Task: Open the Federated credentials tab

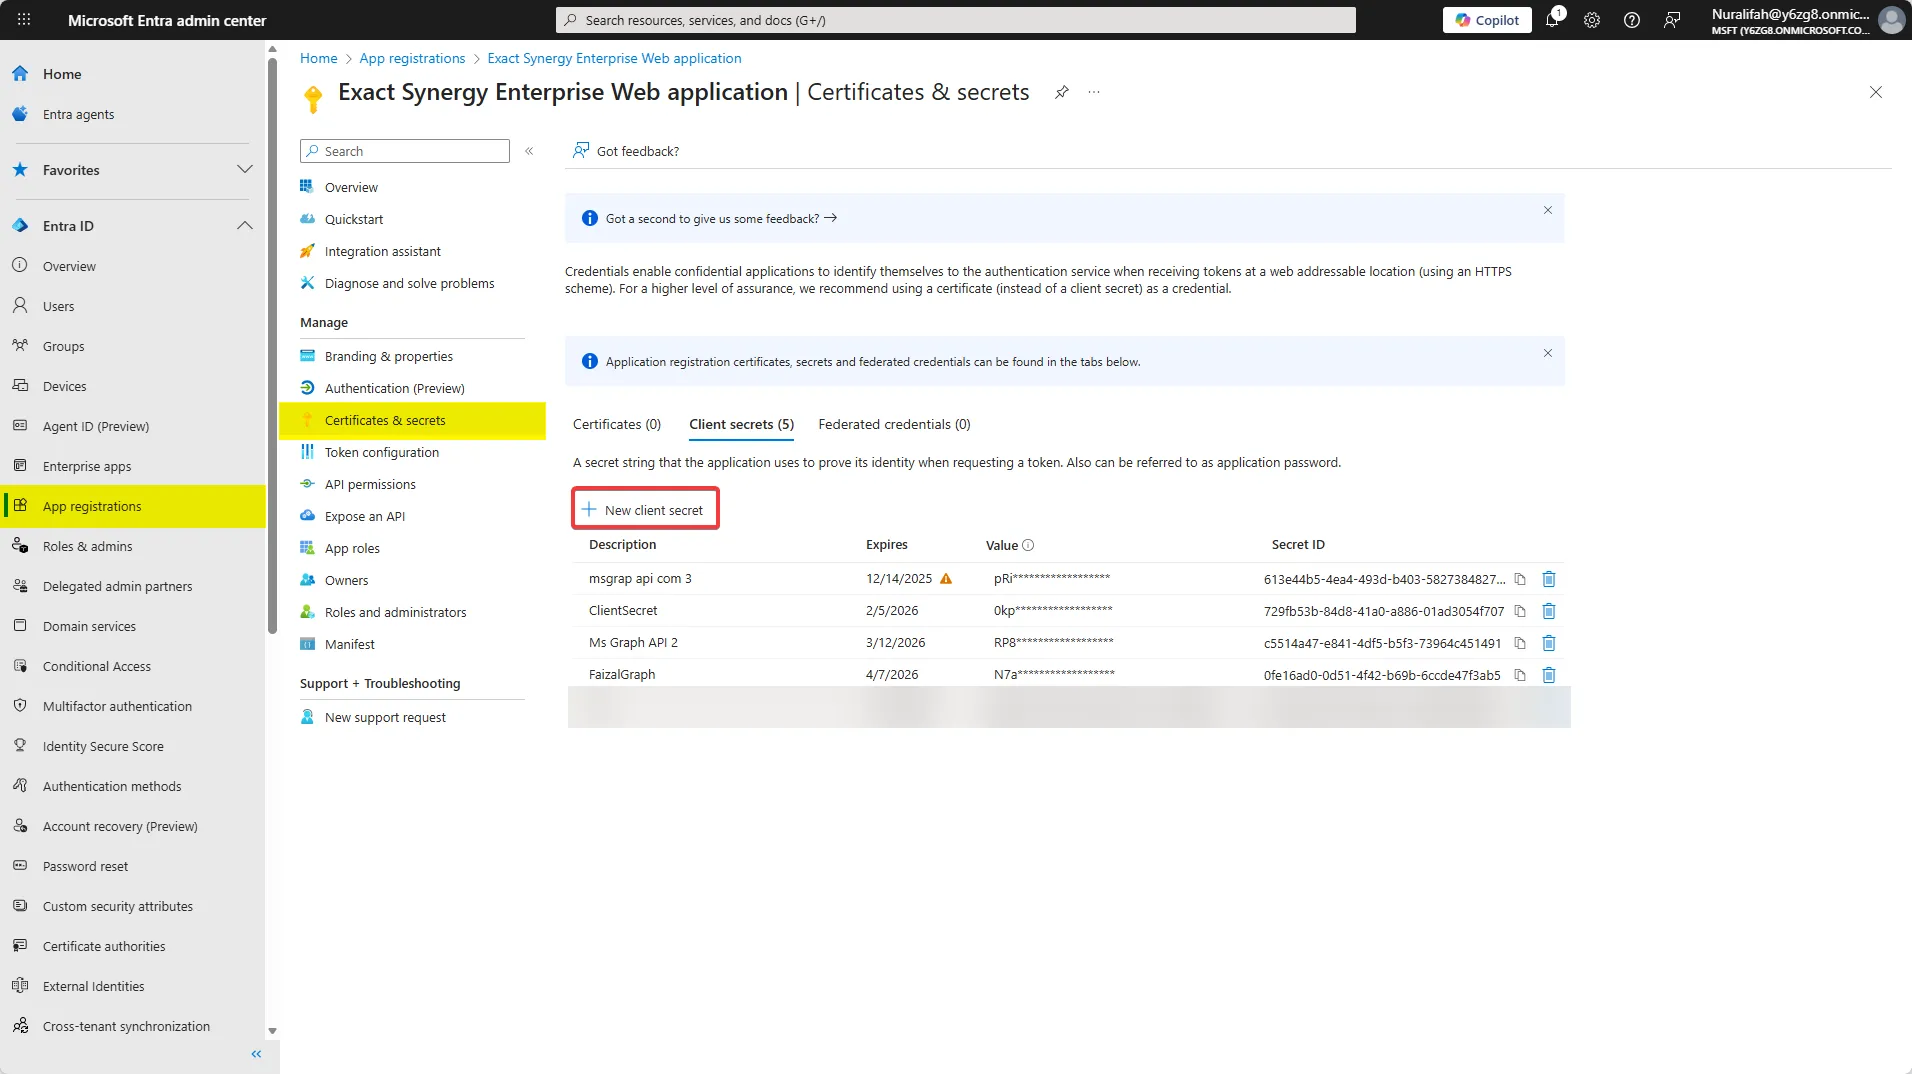Action: click(x=893, y=424)
